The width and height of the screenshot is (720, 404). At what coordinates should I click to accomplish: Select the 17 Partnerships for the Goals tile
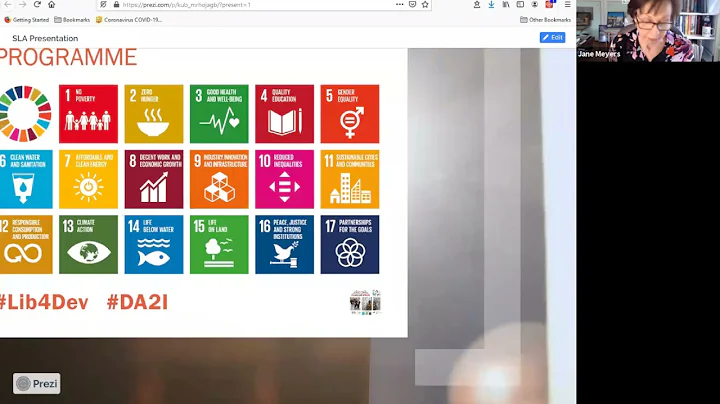click(350, 245)
